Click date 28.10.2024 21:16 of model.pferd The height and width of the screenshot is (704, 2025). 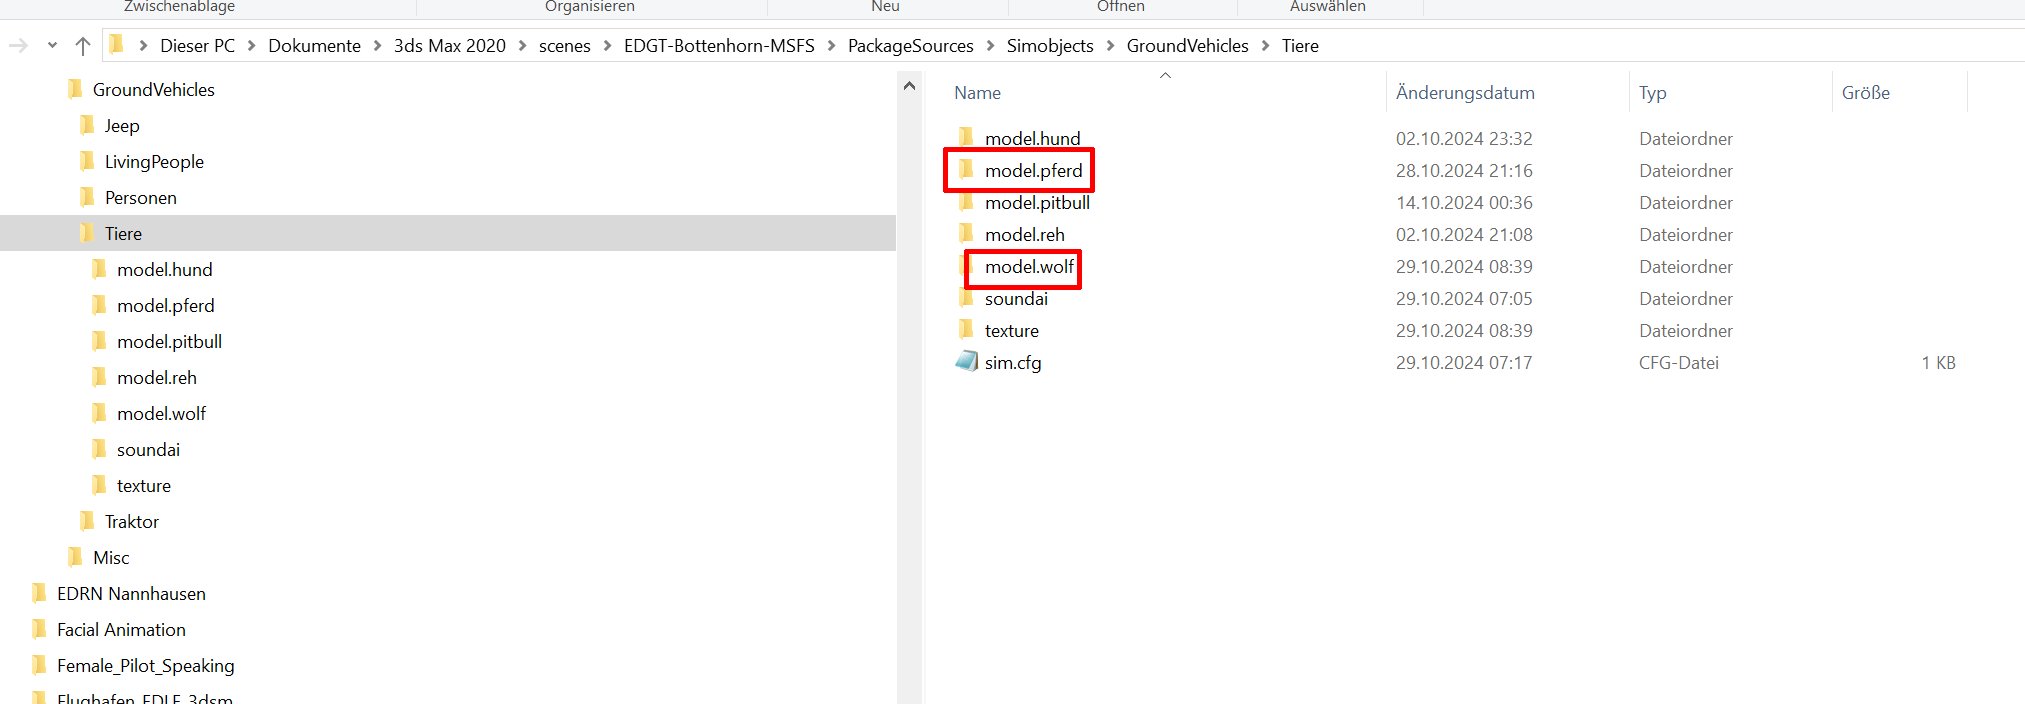pos(1464,171)
